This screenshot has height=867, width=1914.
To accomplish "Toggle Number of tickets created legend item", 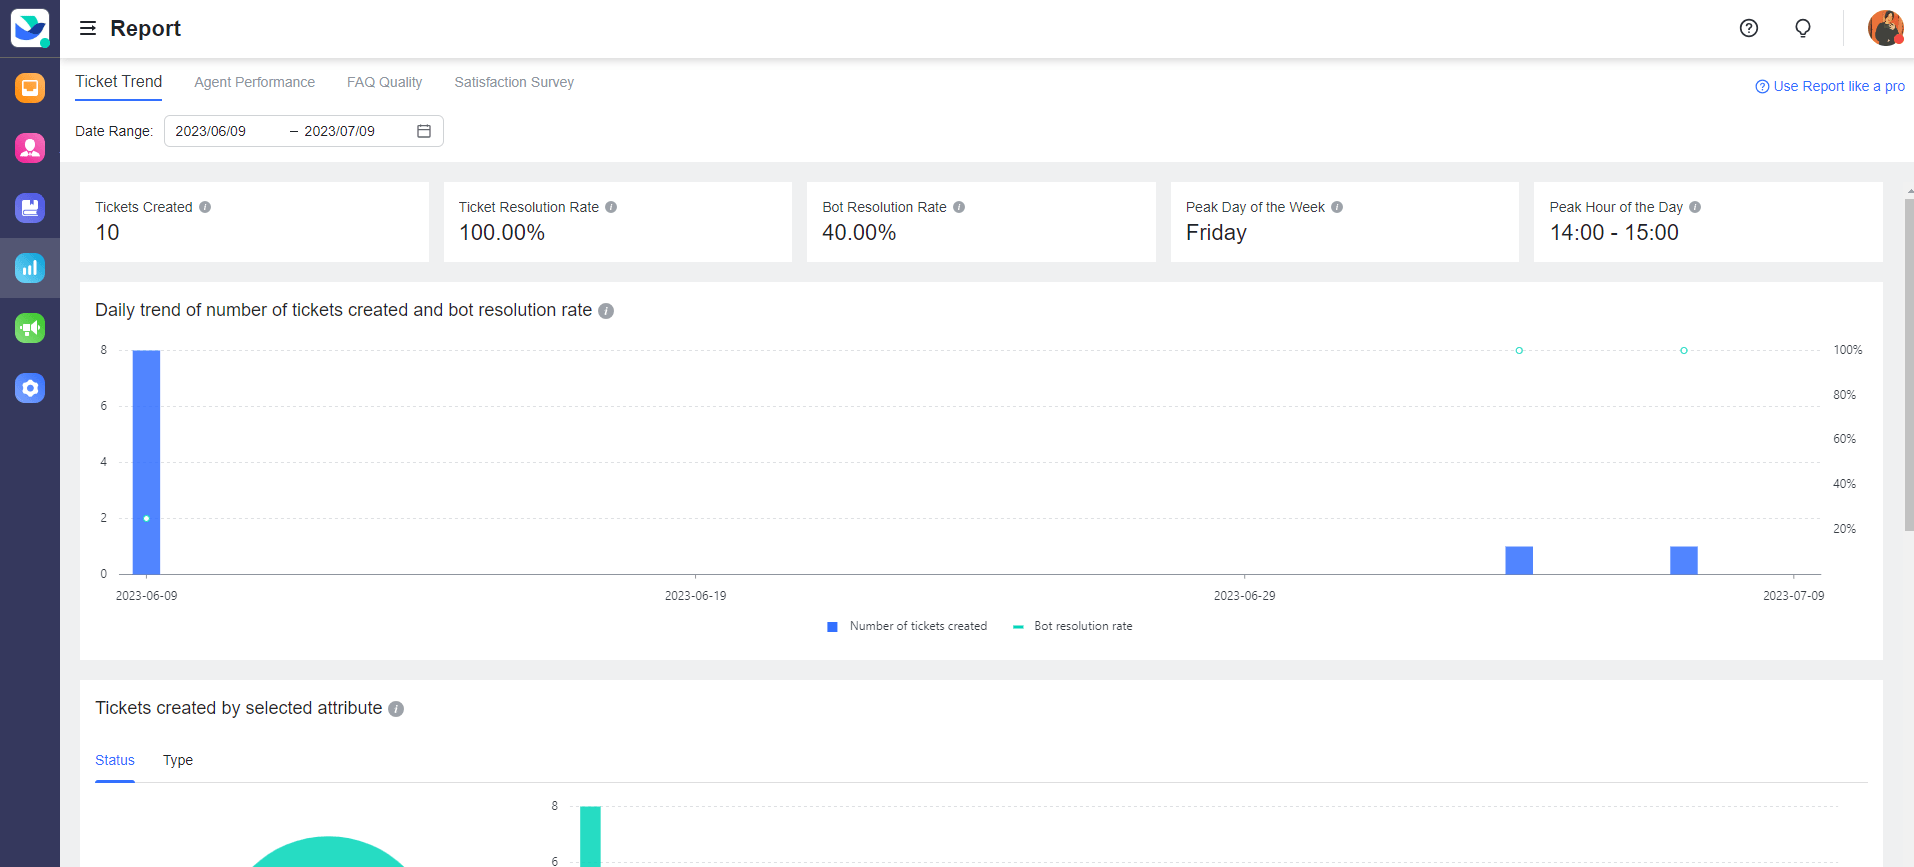I will (907, 626).
